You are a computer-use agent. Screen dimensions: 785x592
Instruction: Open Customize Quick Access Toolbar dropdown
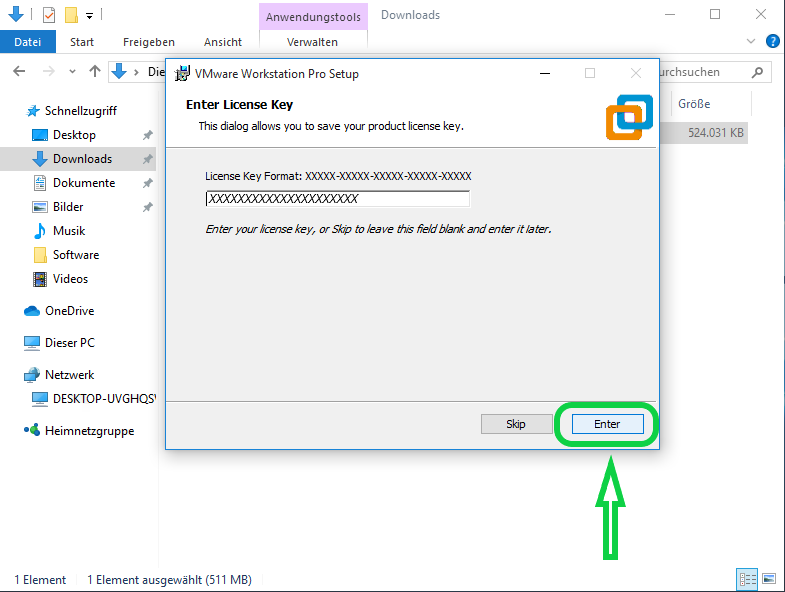[x=89, y=16]
